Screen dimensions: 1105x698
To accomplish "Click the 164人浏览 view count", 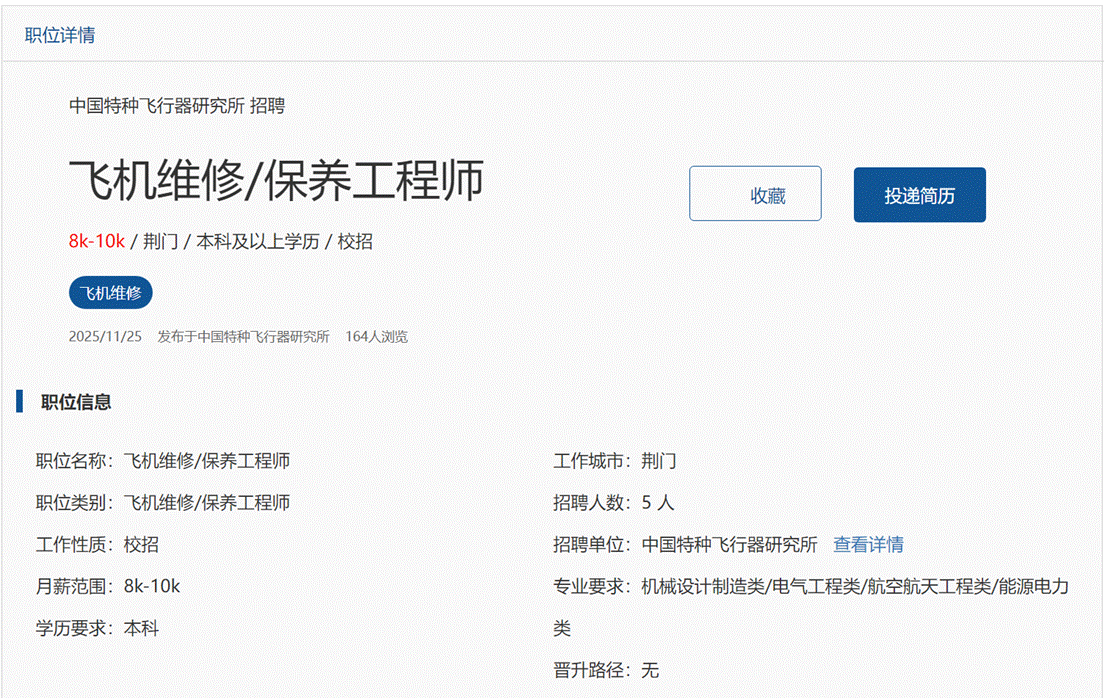I will pyautogui.click(x=376, y=337).
